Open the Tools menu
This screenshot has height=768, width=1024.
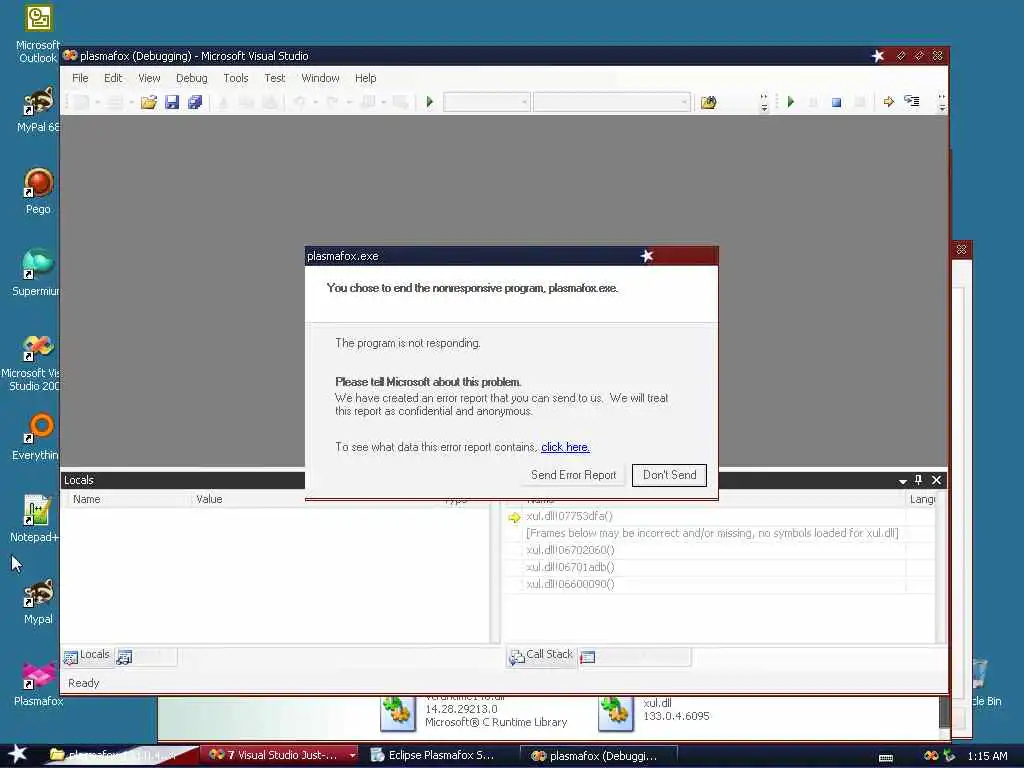point(236,78)
